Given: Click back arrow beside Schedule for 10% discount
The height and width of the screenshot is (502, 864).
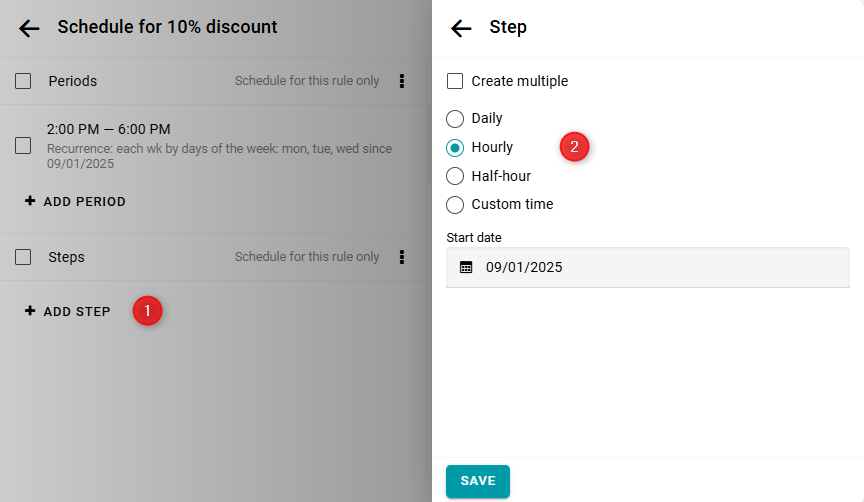Looking at the screenshot, I should click(29, 28).
